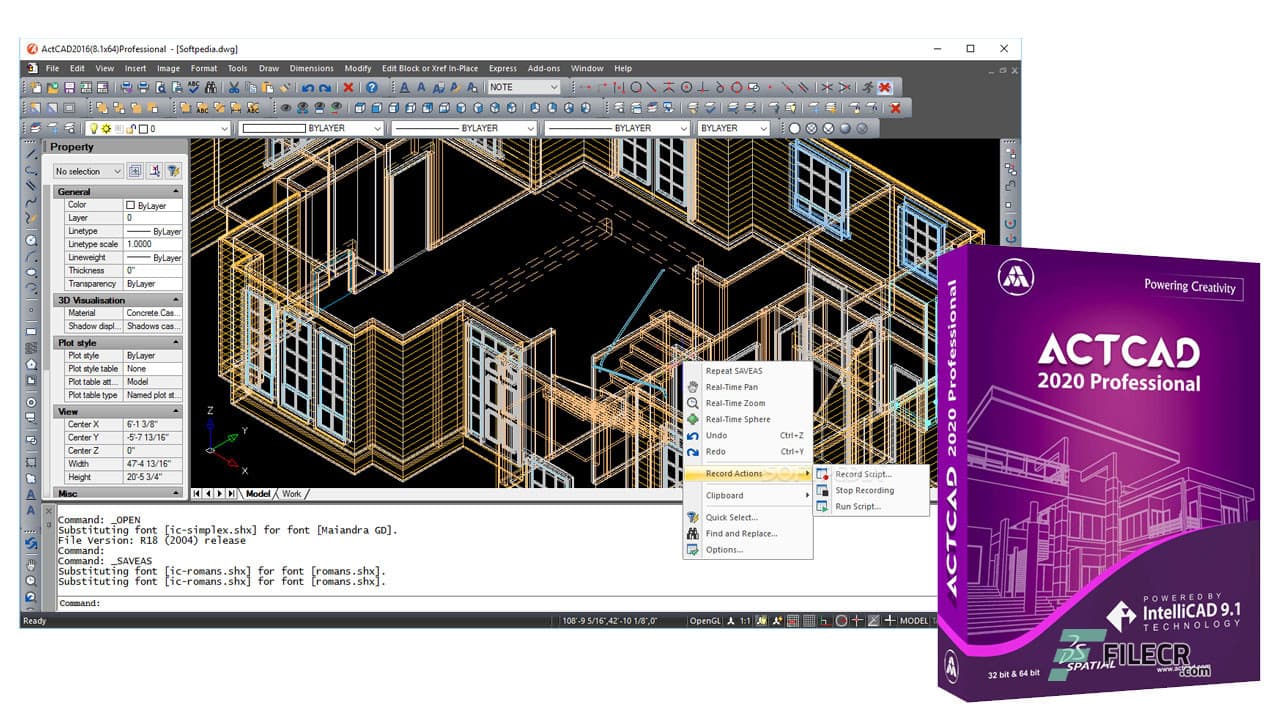Viewport: 1280px width, 720px height.
Task: Open the layer 0 dropdown list
Action: pos(225,128)
